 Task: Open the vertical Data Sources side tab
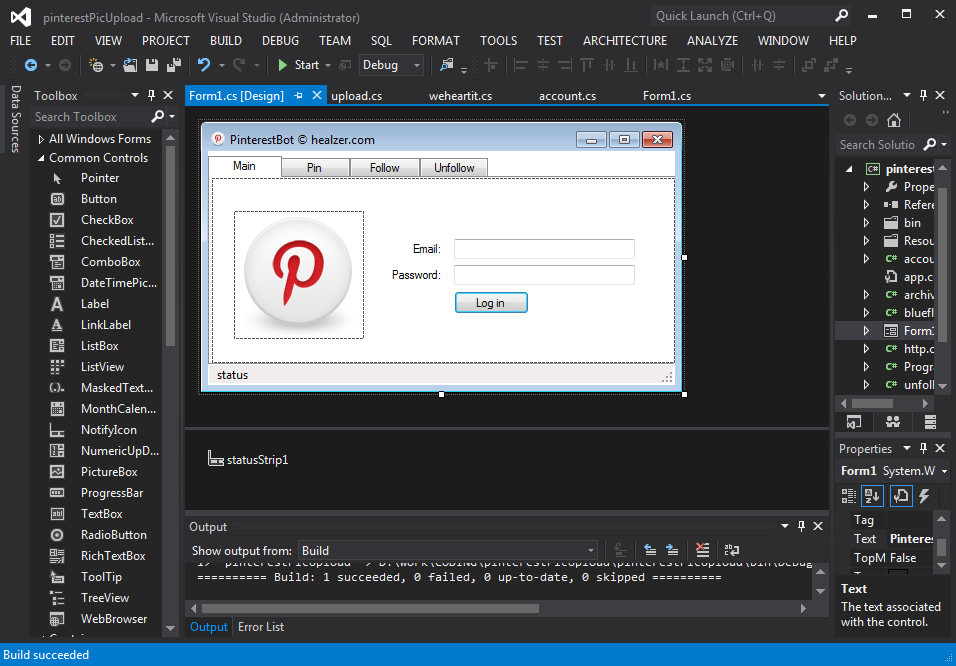[16, 118]
